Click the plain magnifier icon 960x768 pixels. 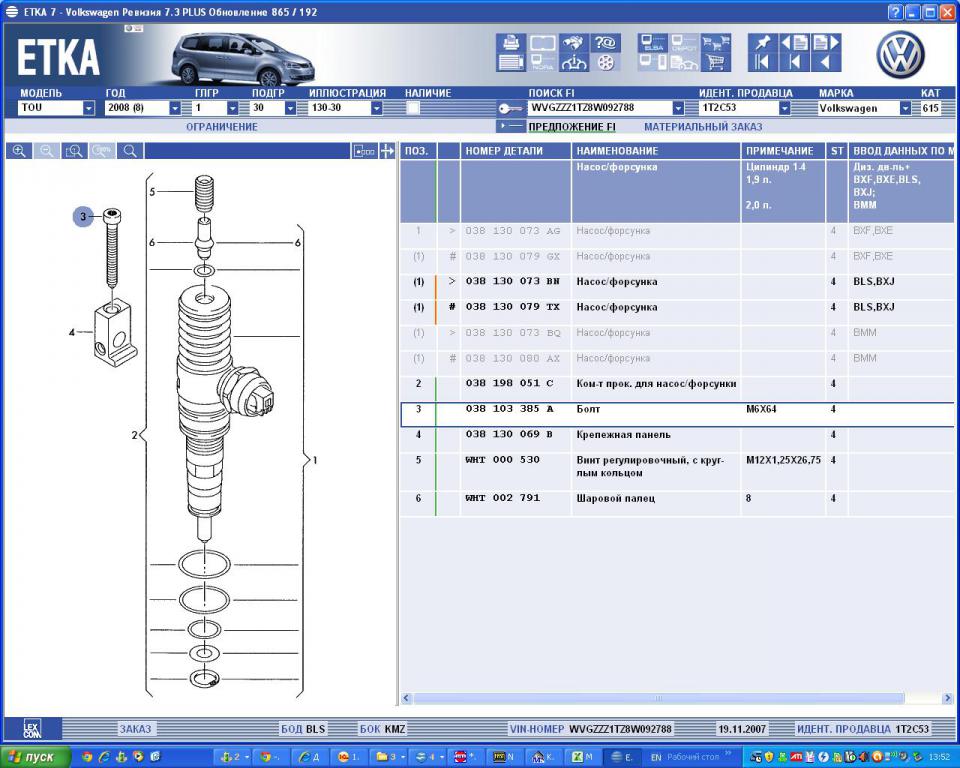pyautogui.click(x=130, y=151)
